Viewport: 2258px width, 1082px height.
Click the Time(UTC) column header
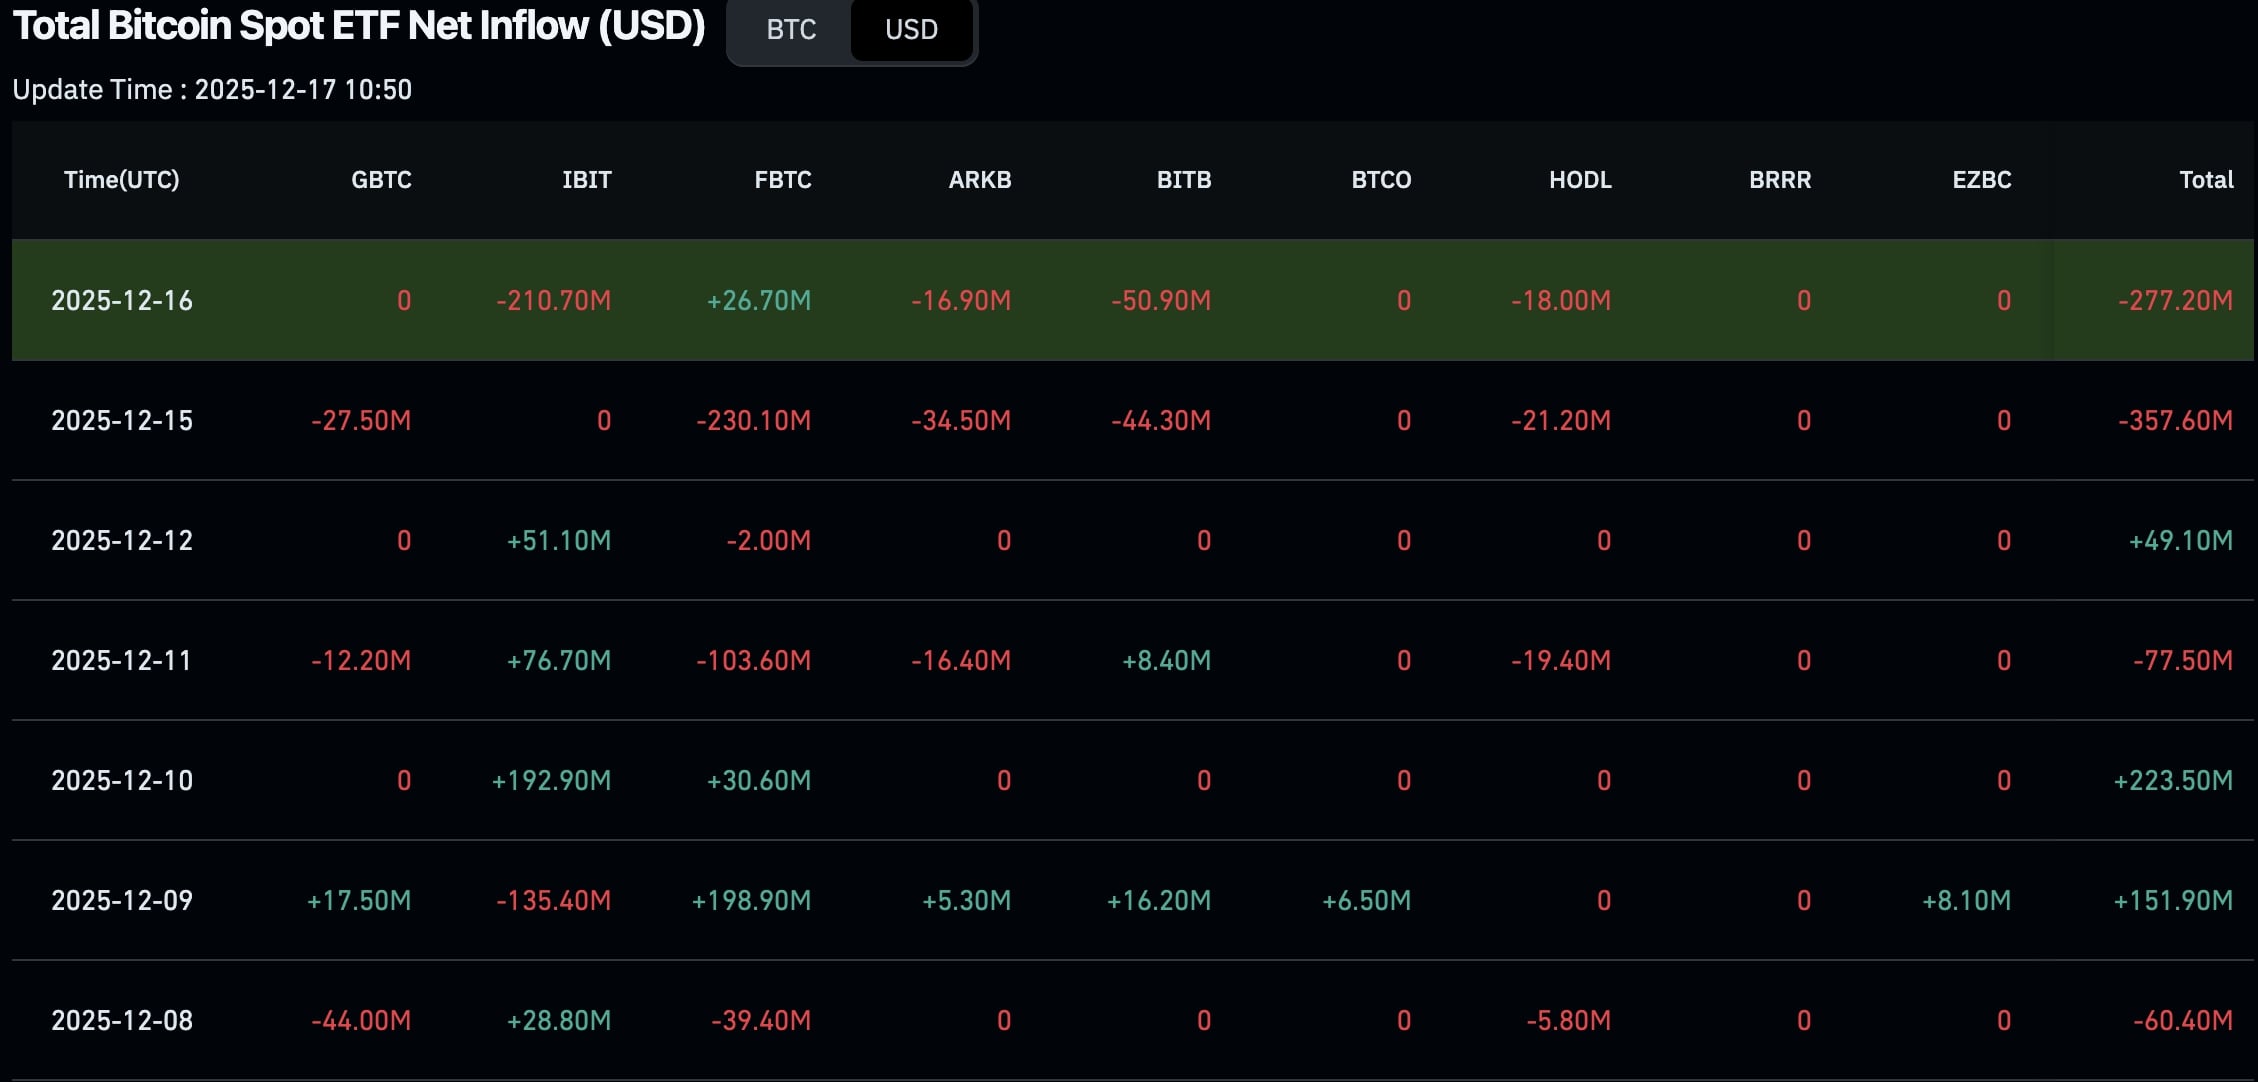pos(122,180)
